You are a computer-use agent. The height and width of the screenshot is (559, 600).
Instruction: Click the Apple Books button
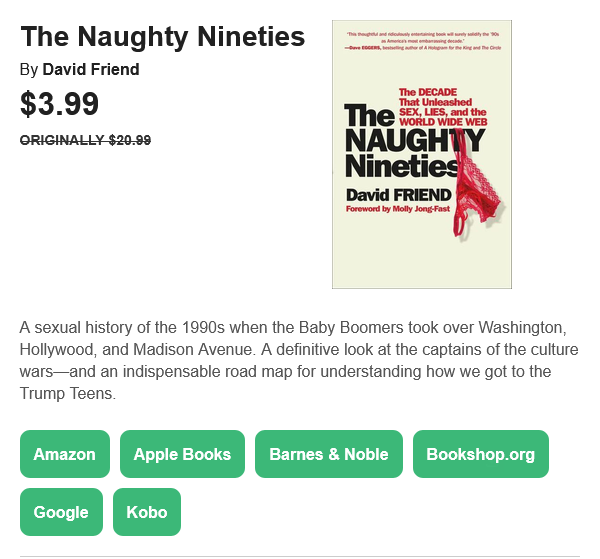coord(182,454)
